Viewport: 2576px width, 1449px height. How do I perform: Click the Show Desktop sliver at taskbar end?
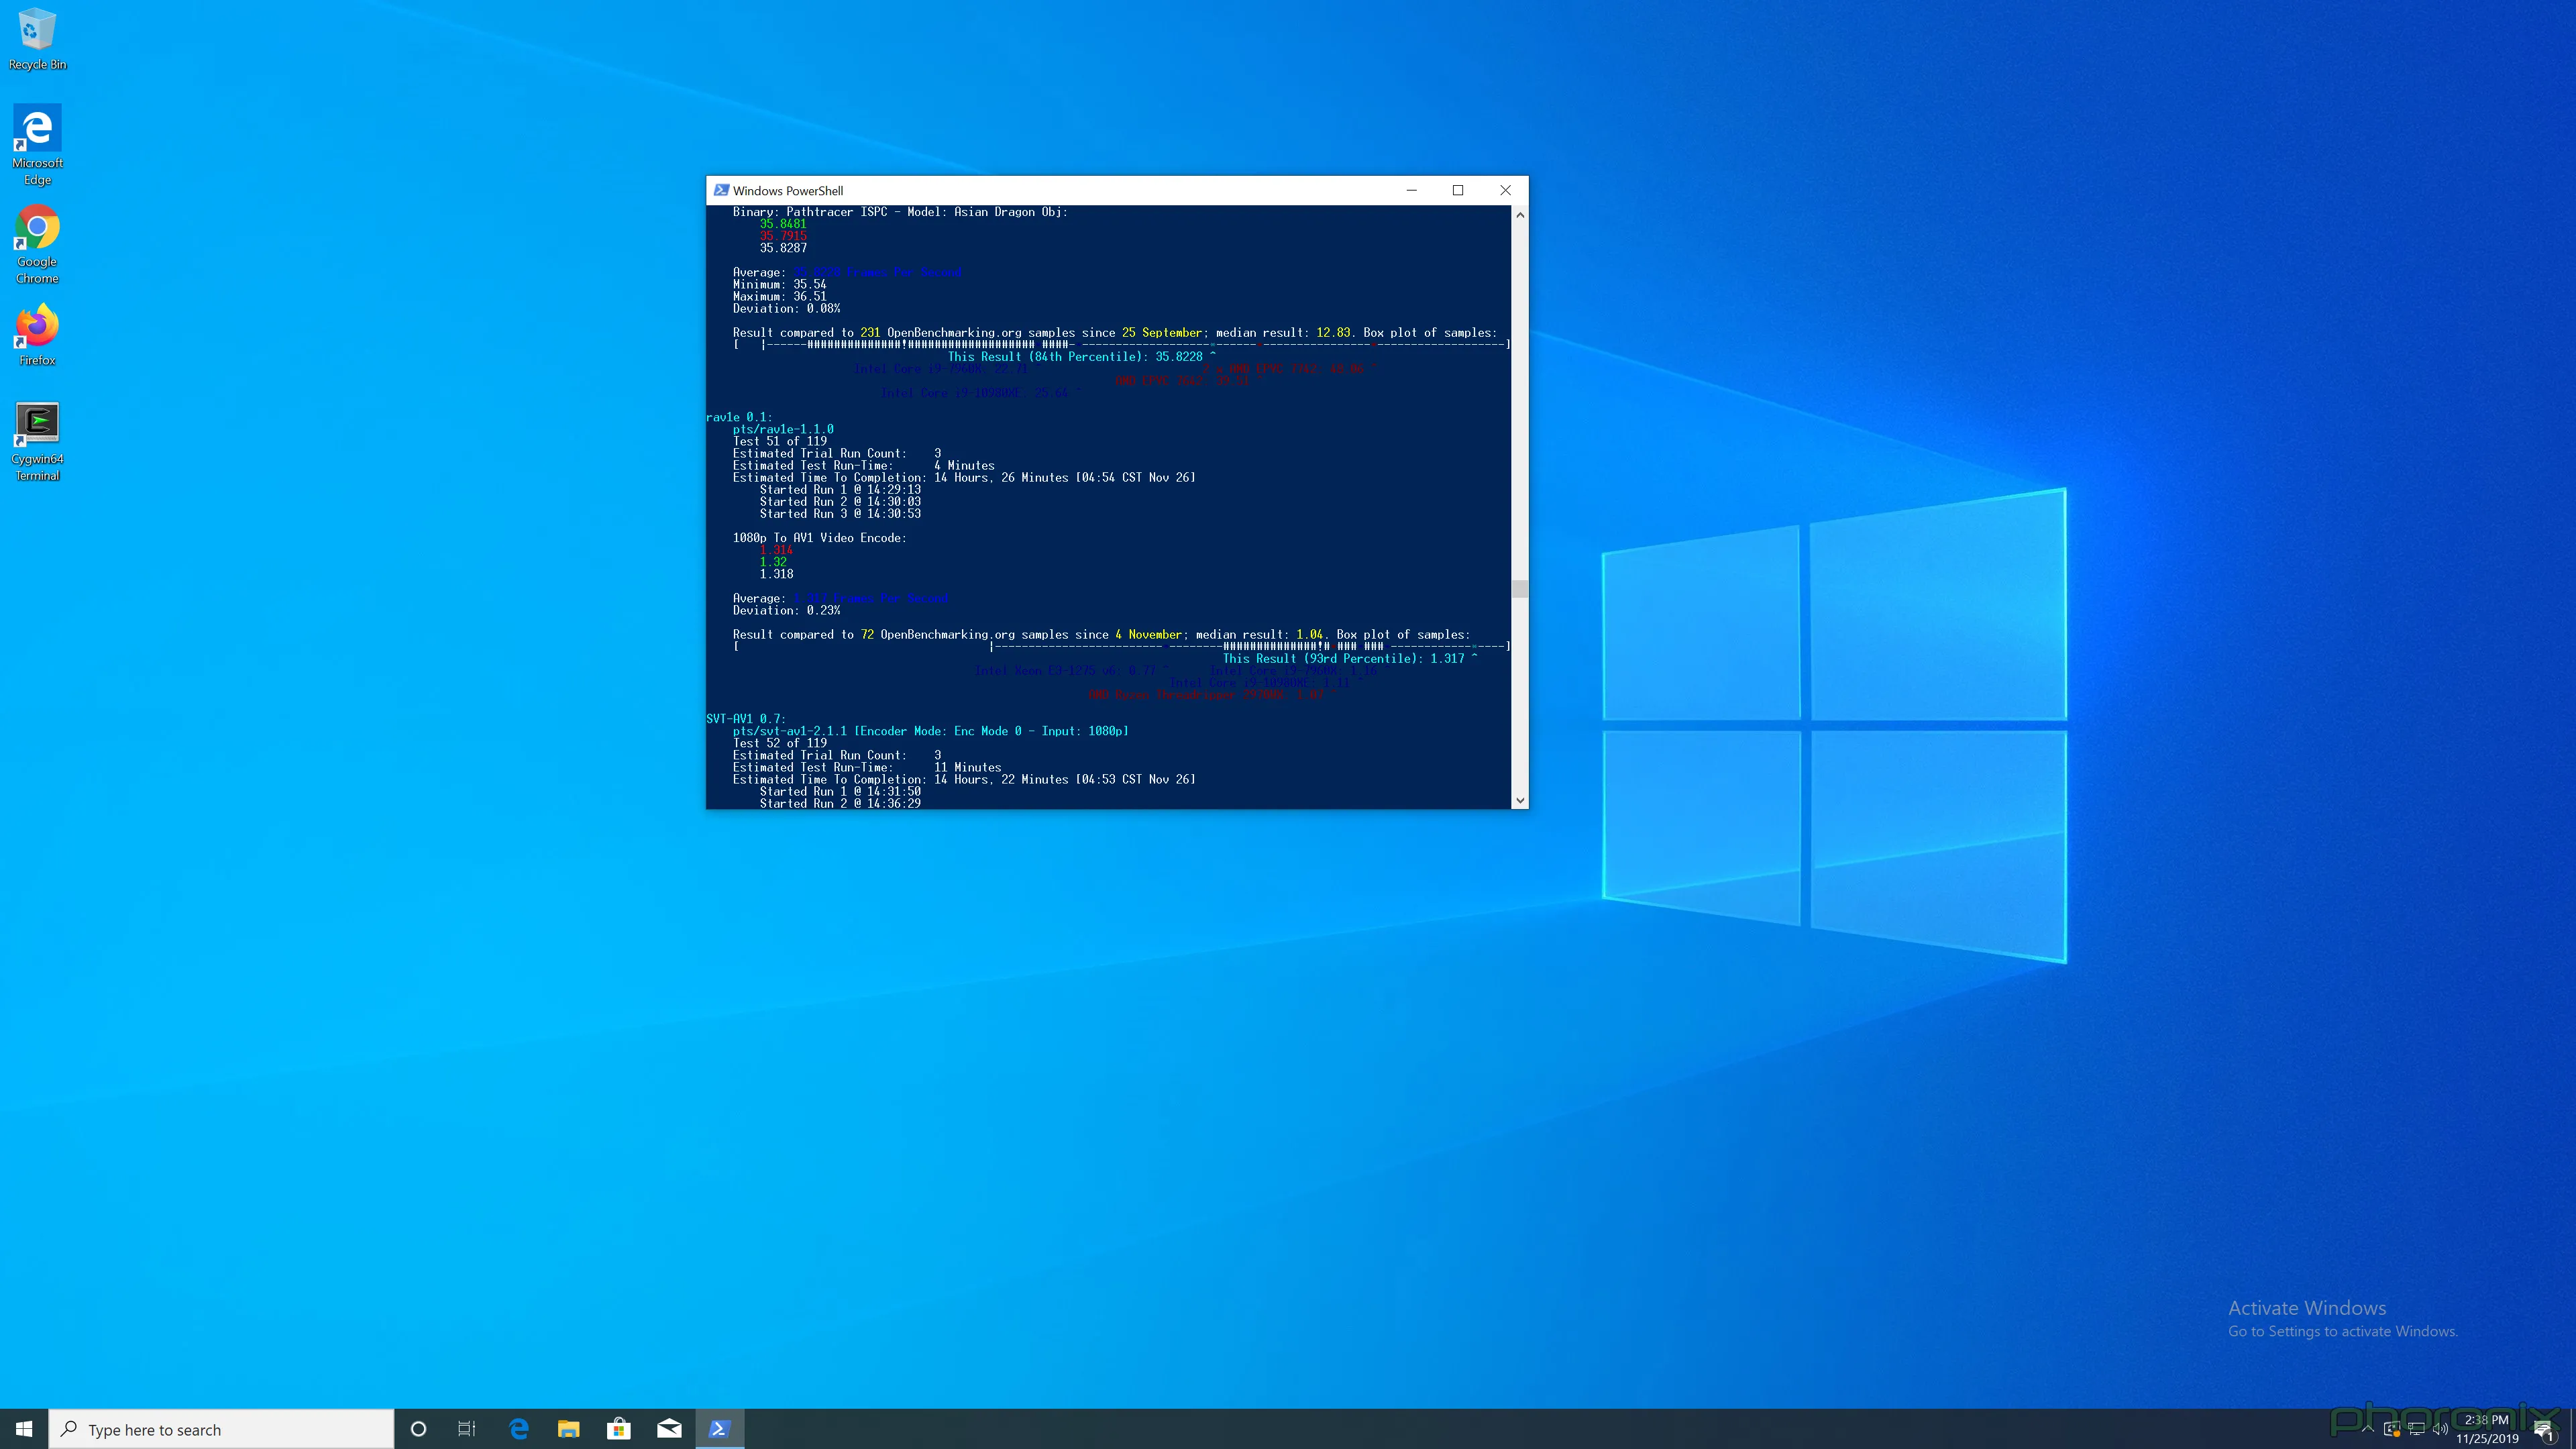[2573, 1429]
